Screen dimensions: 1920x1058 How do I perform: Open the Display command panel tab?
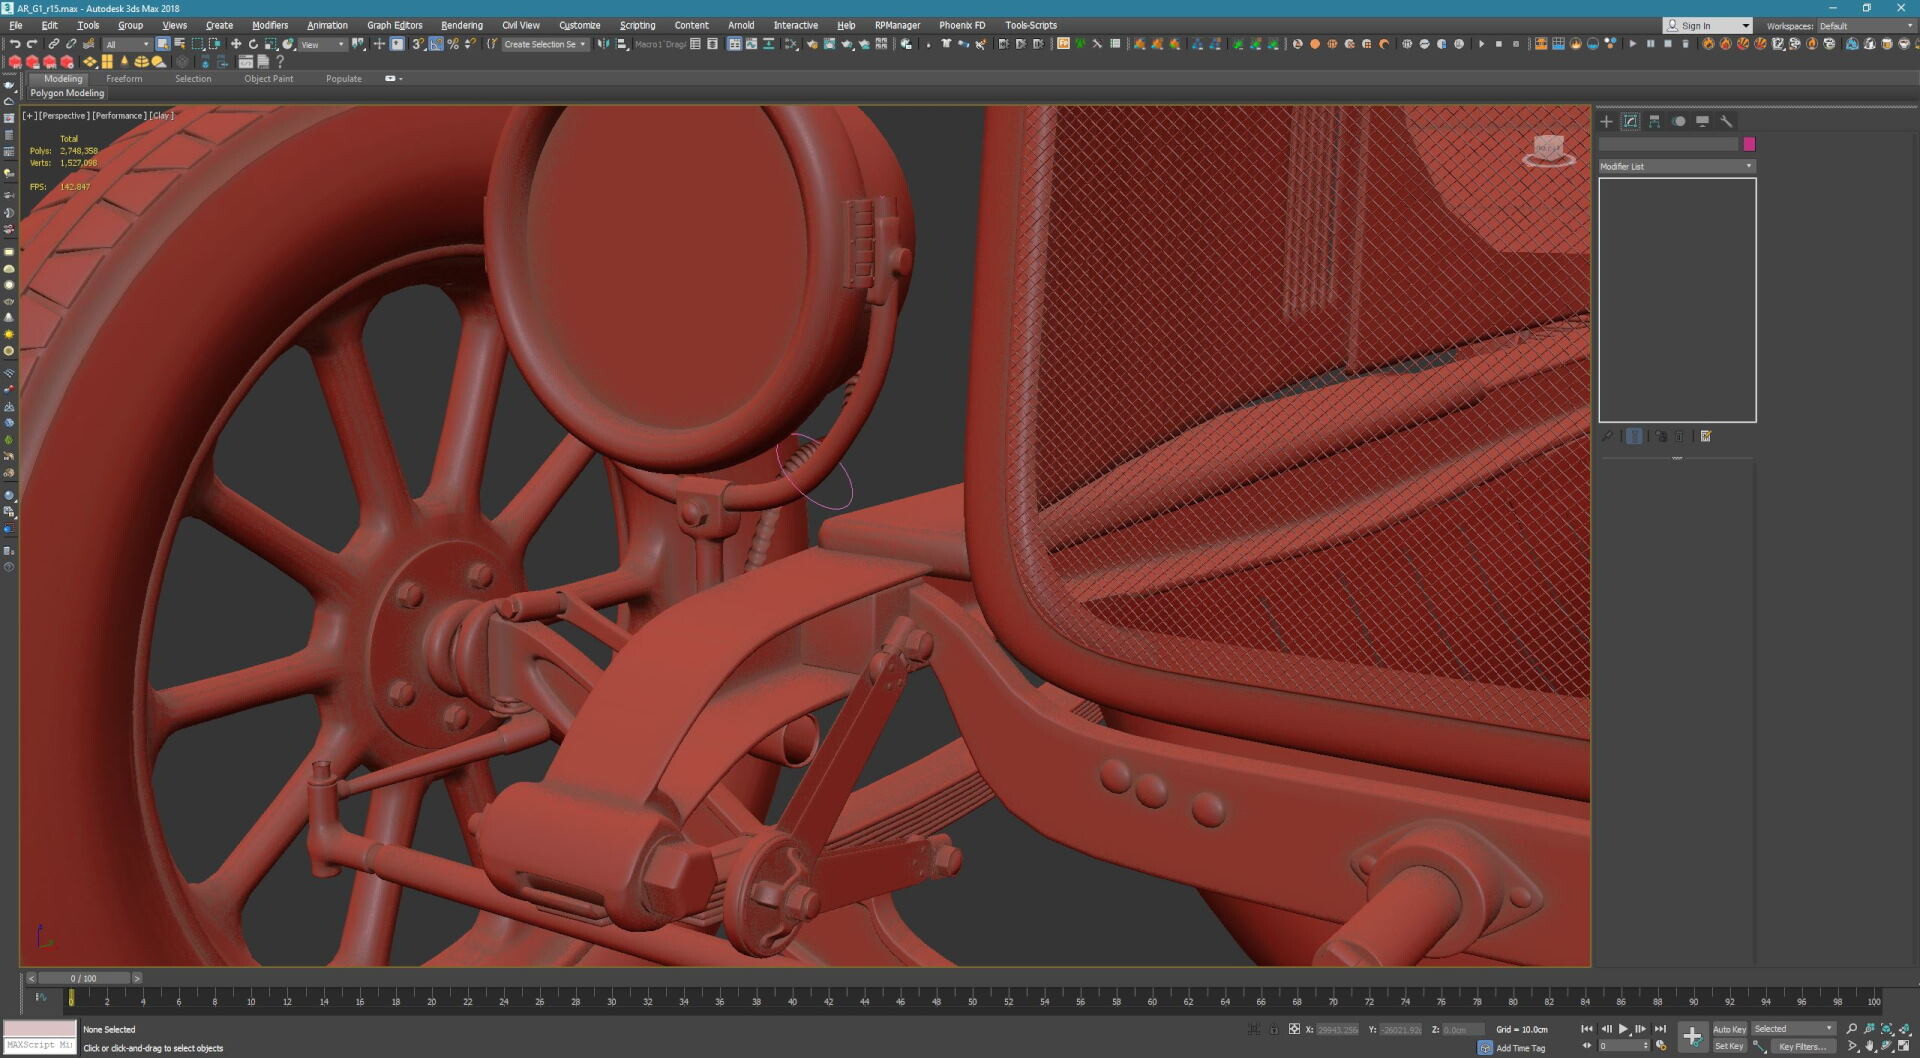[1702, 121]
